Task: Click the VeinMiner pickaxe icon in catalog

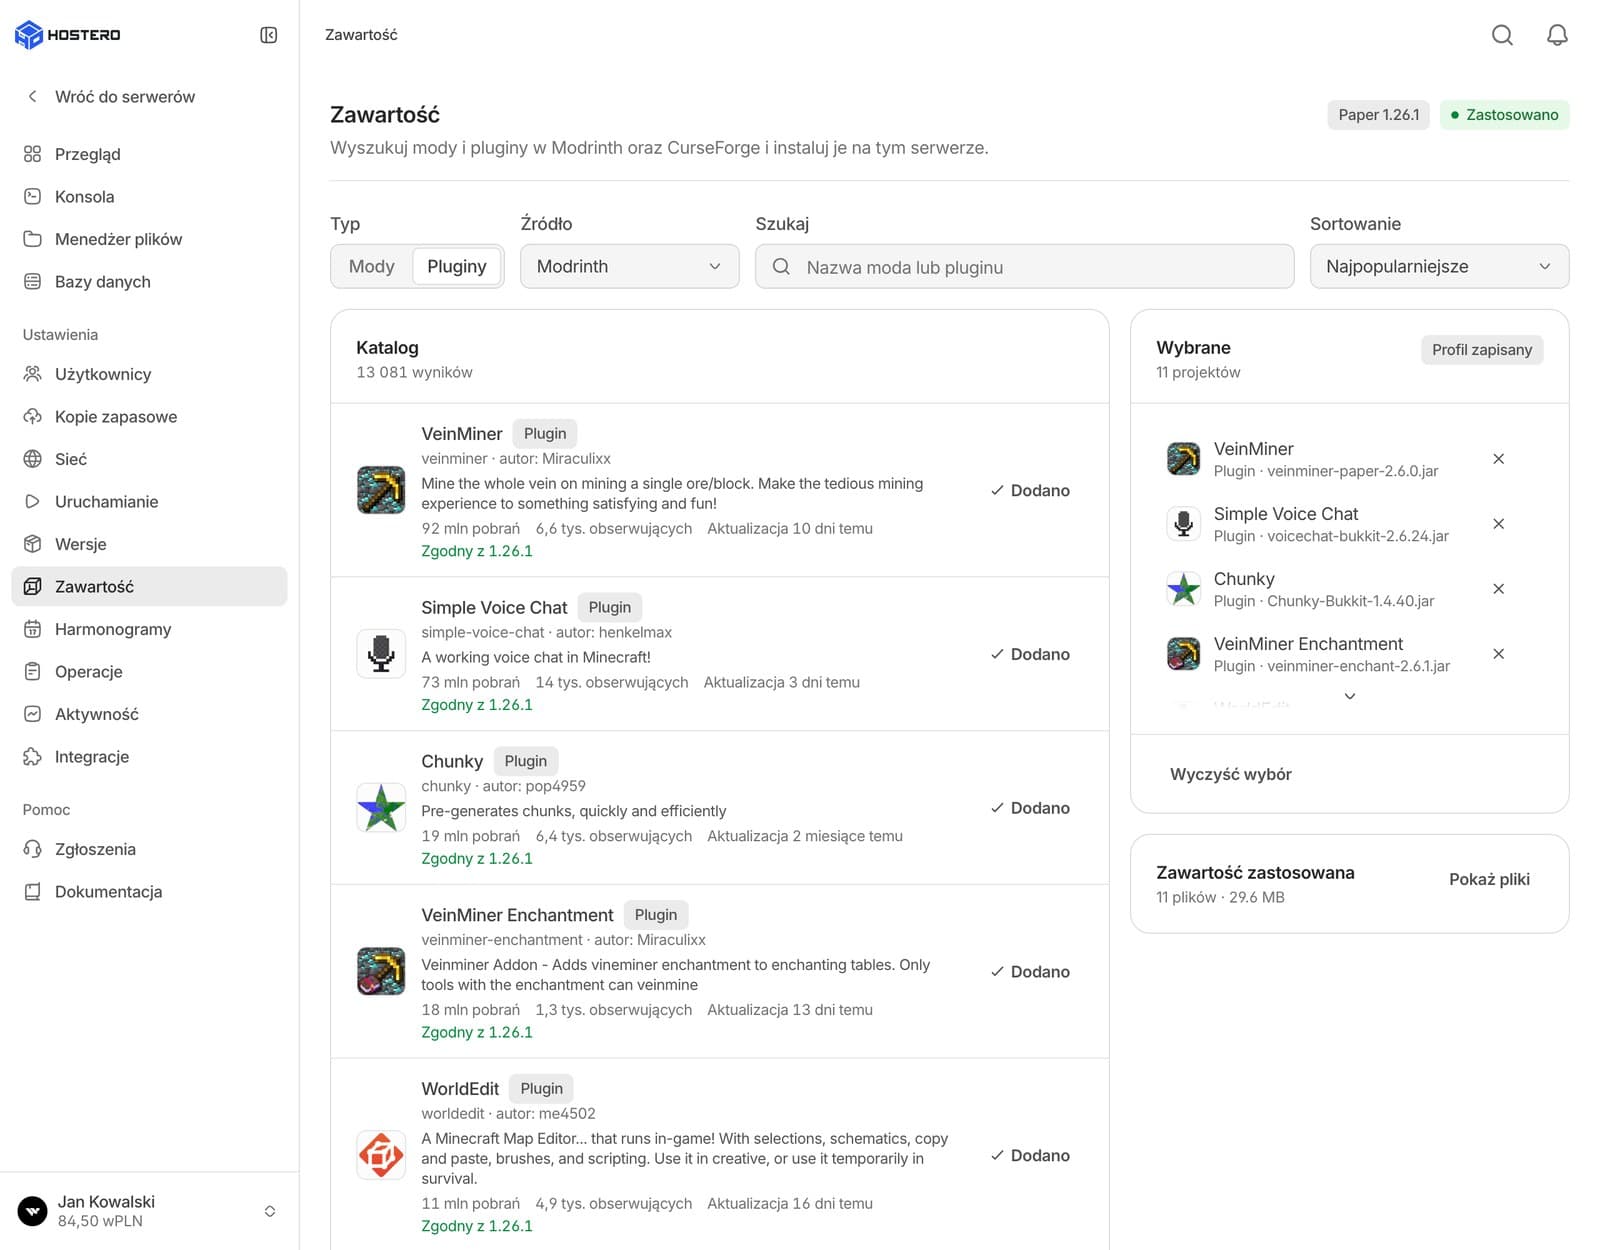Action: coord(381,490)
